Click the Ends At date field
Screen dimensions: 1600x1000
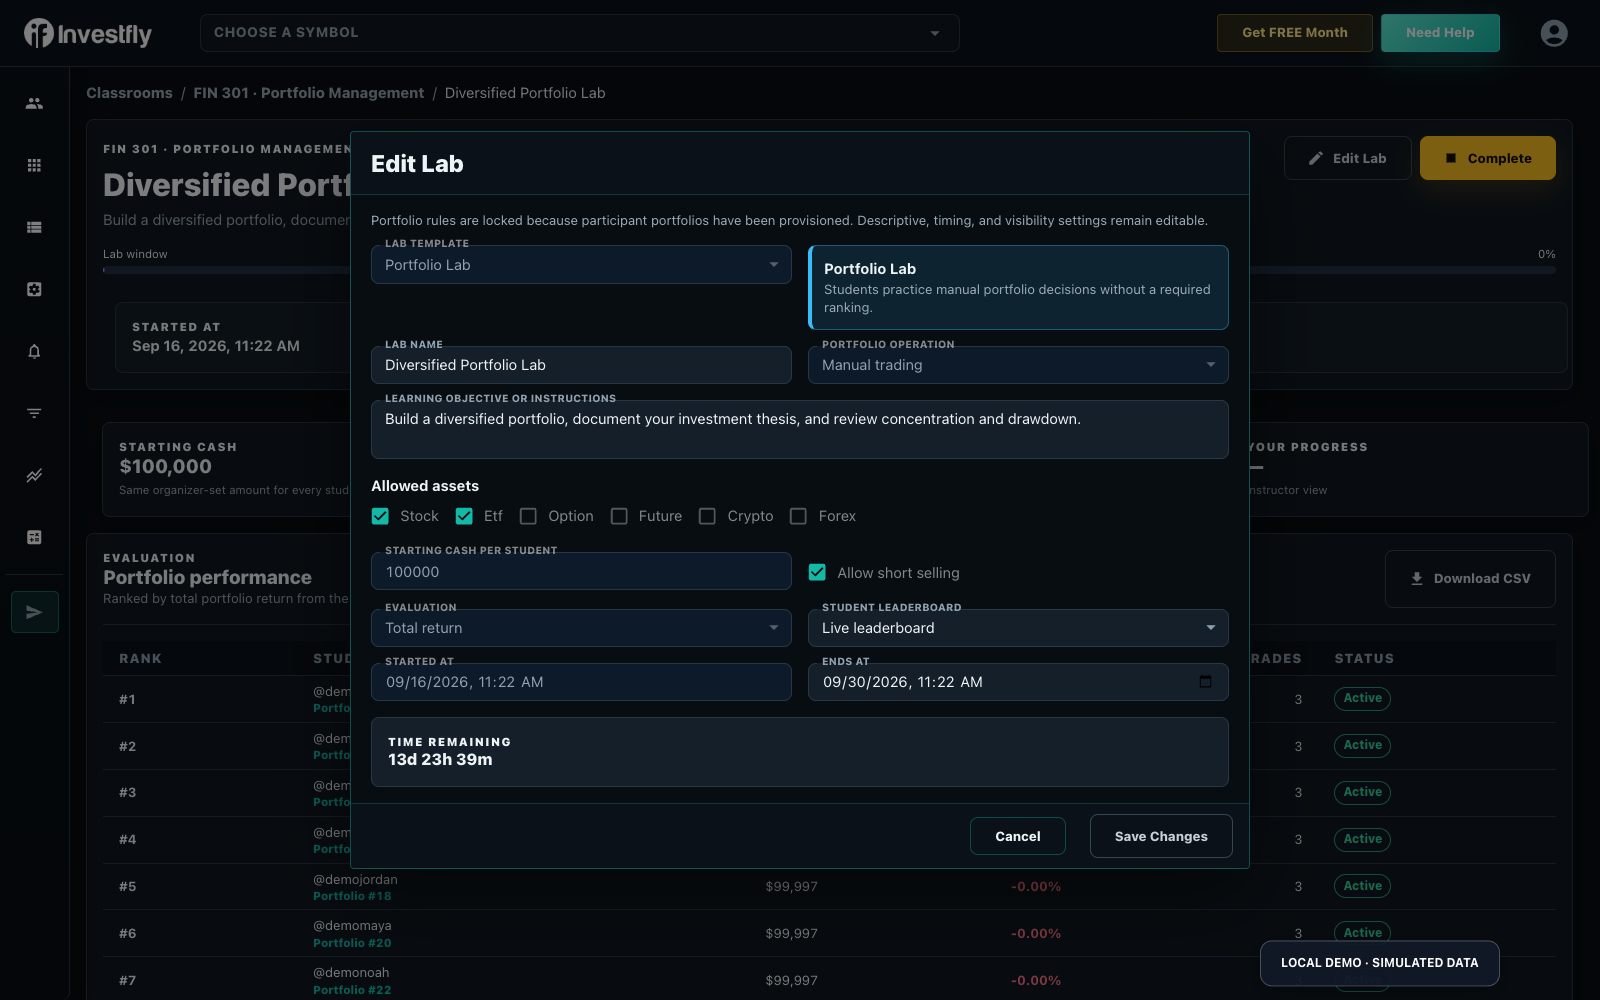pos(1018,682)
